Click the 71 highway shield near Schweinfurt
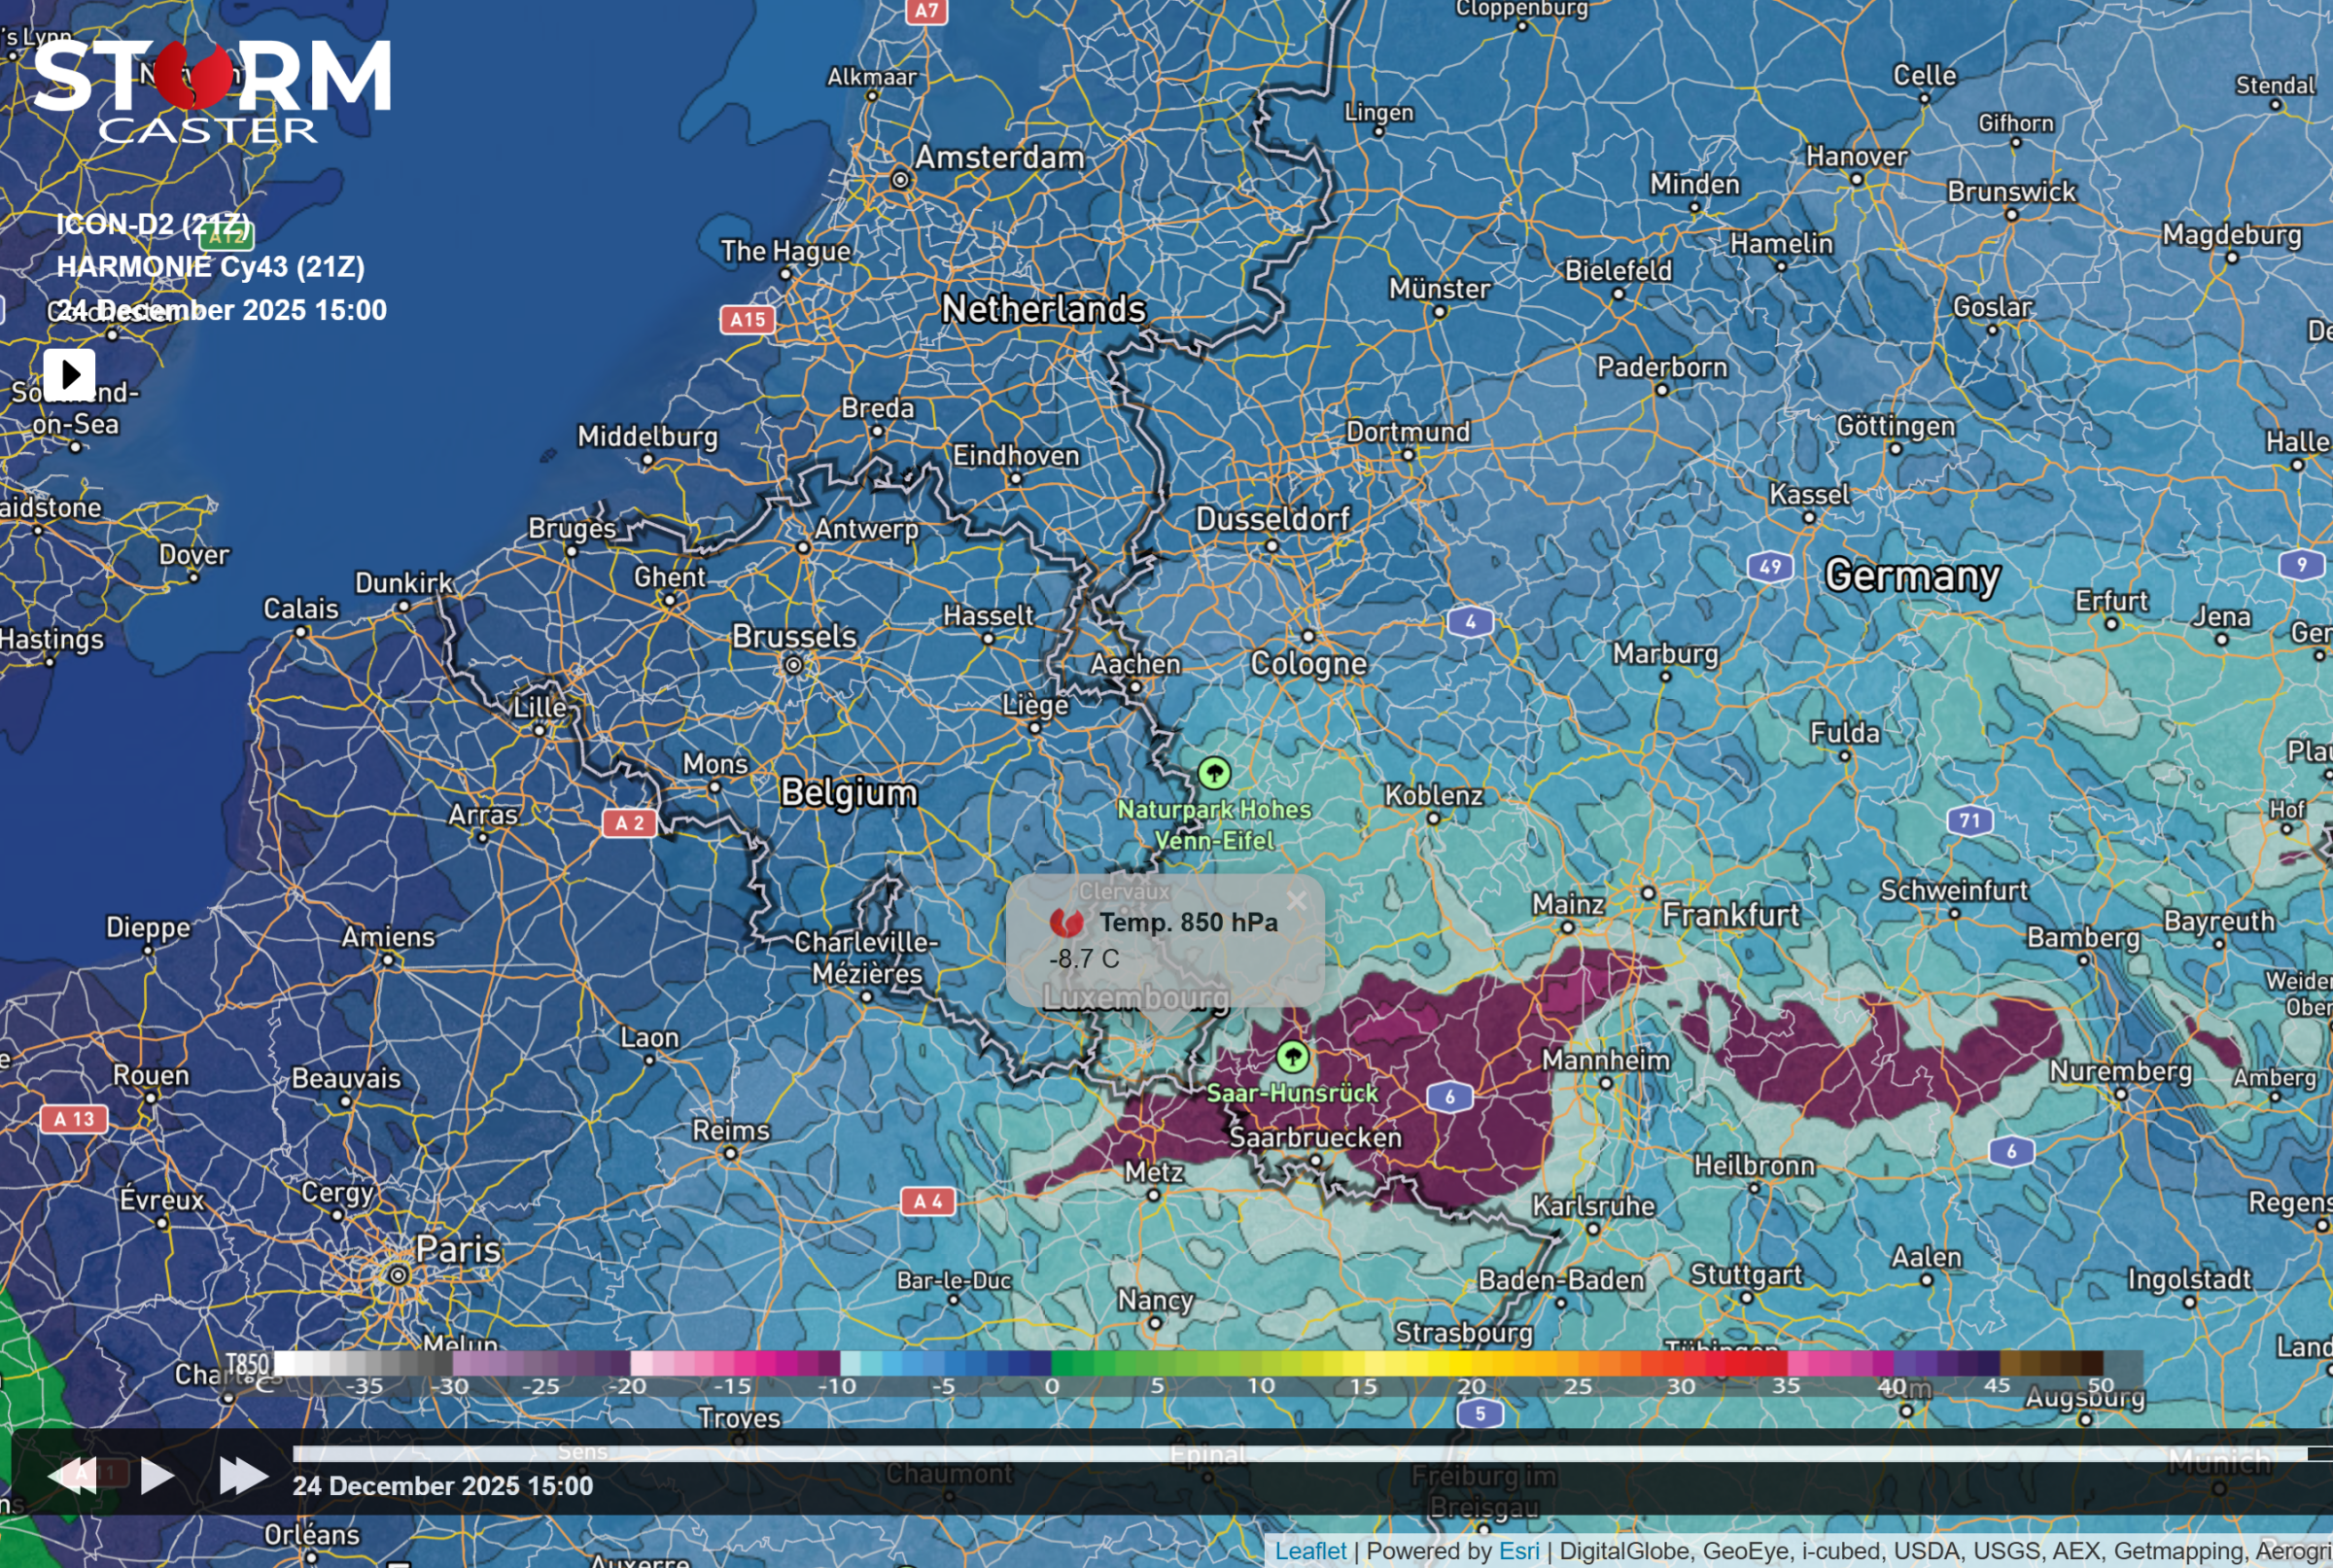This screenshot has width=2333, height=1568. (x=1969, y=821)
